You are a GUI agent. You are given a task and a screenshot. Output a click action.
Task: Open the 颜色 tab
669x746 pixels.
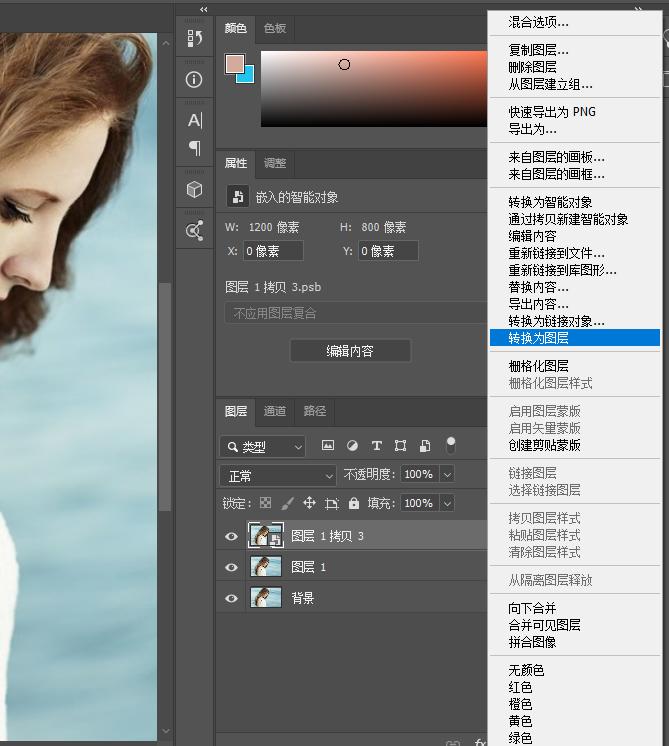click(236, 29)
